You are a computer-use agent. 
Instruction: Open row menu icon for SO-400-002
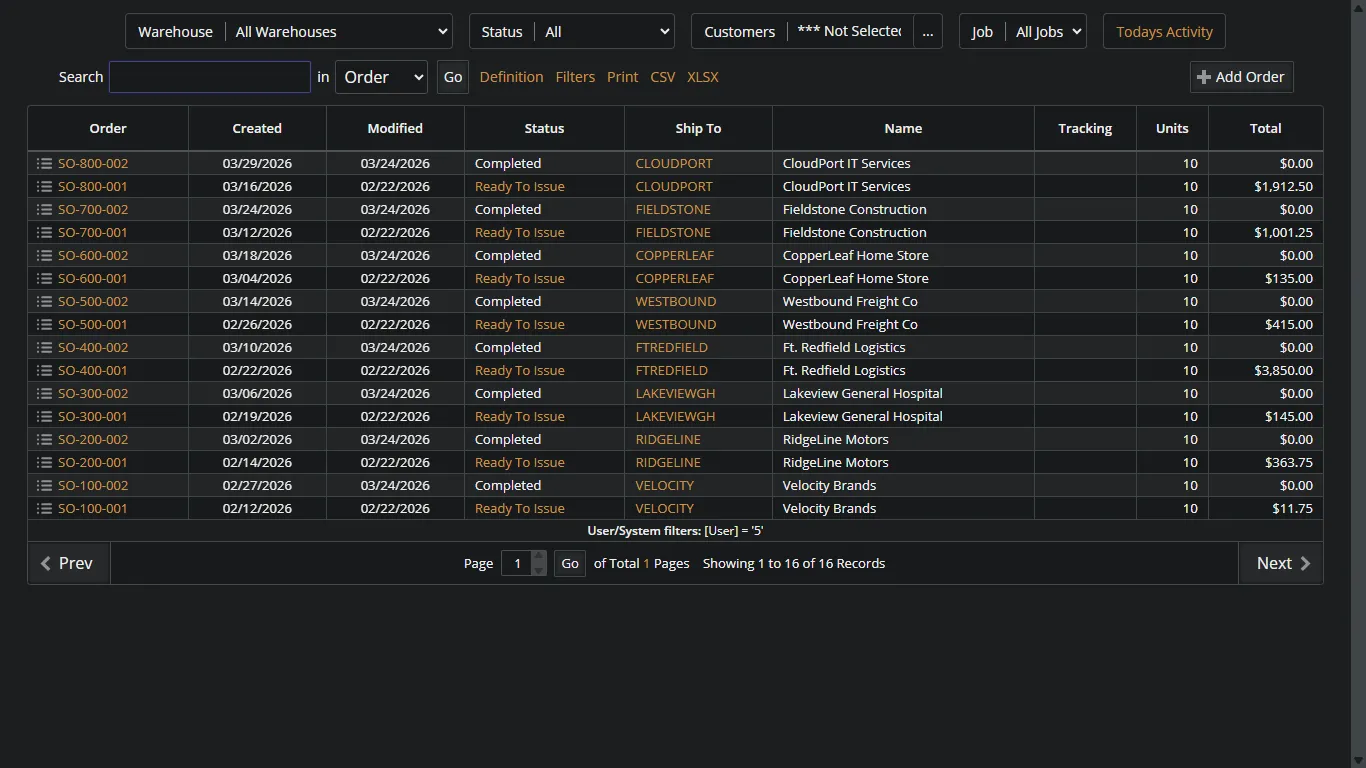pos(44,347)
